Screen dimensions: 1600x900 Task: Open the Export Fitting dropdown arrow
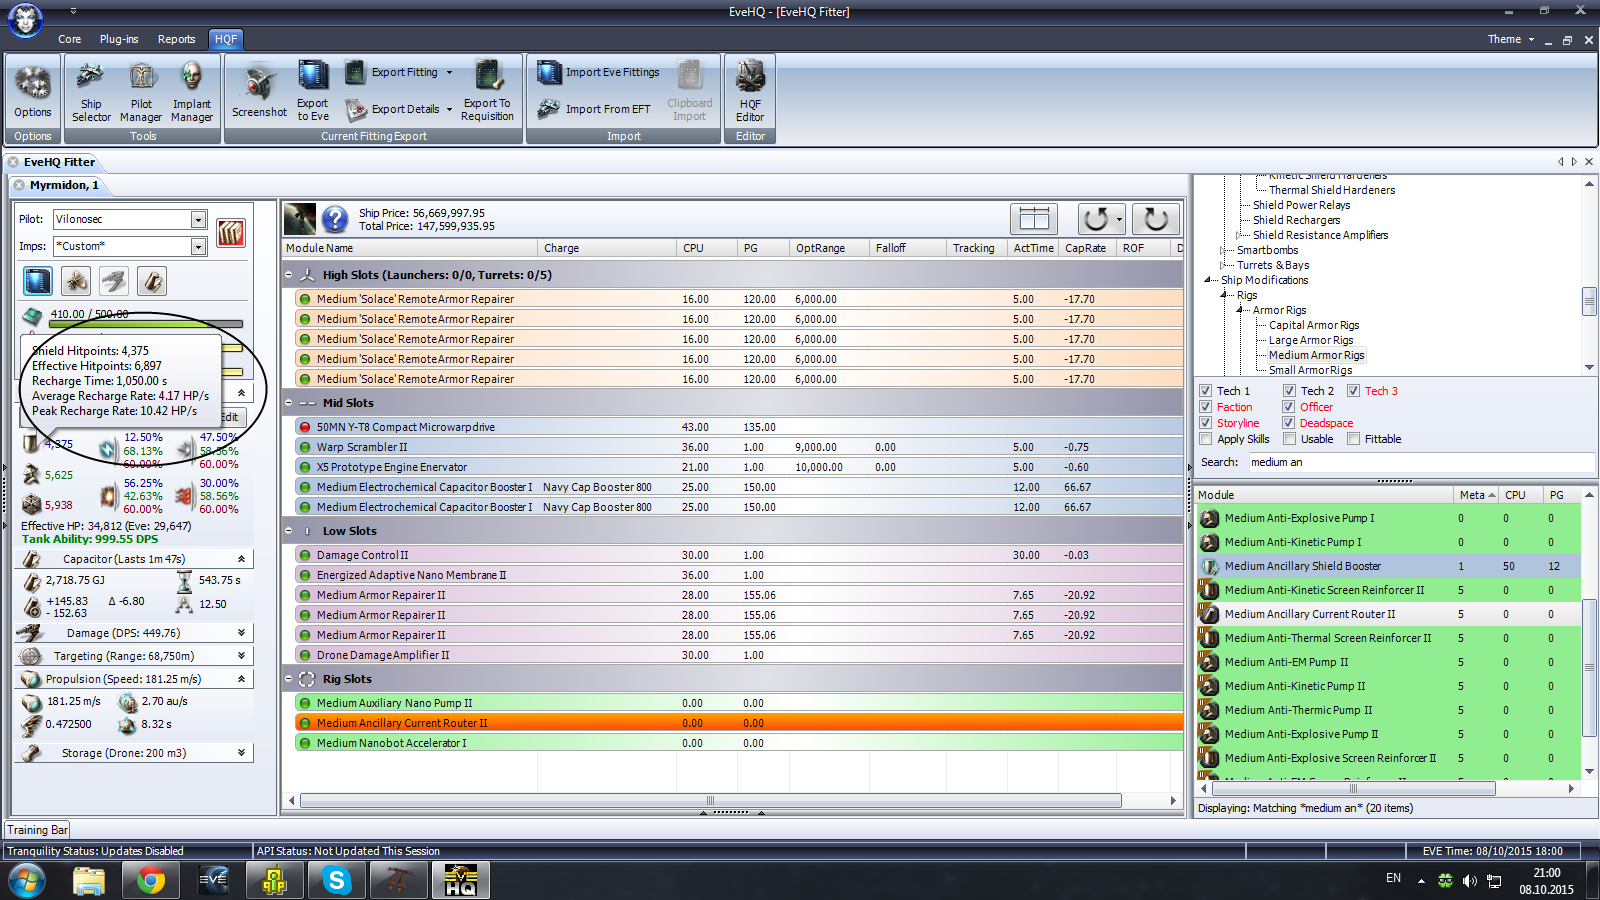click(x=449, y=72)
